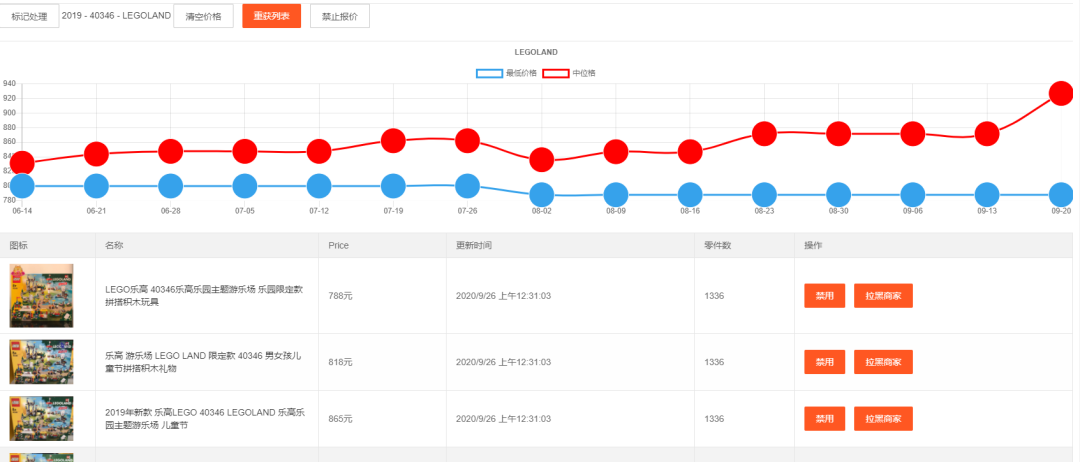Click listing name starting 'LEGO乐高 40346乐高乐园'
This screenshot has width=1080, height=462.
pyautogui.click(x=204, y=295)
